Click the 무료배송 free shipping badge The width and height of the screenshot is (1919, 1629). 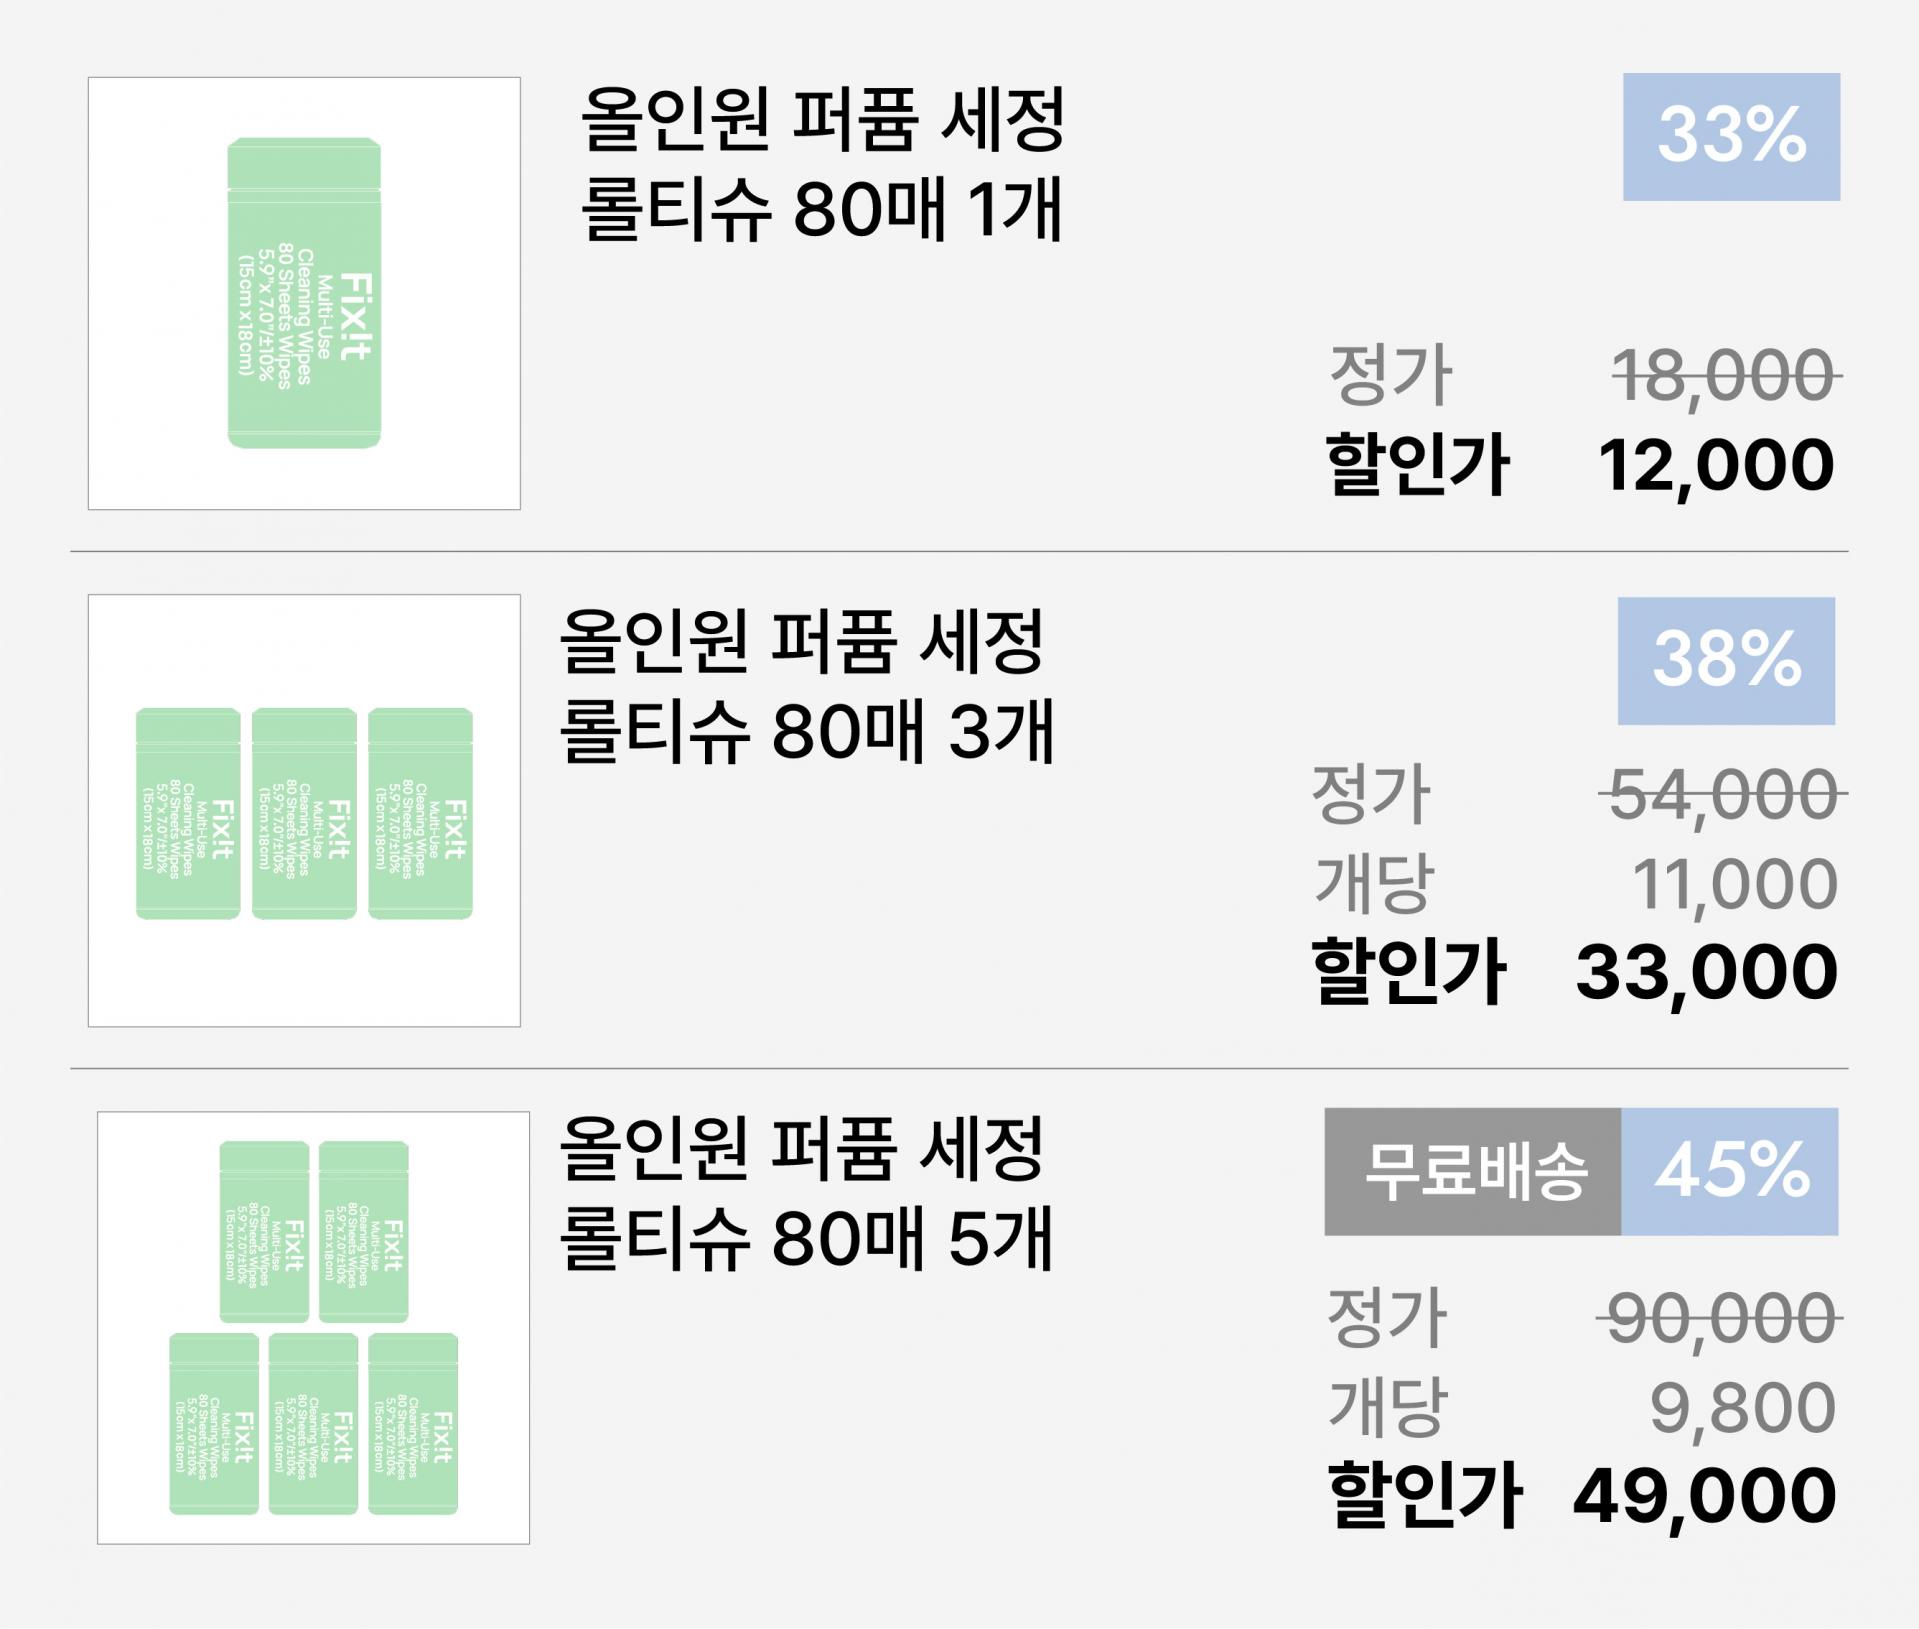[x=1473, y=1171]
